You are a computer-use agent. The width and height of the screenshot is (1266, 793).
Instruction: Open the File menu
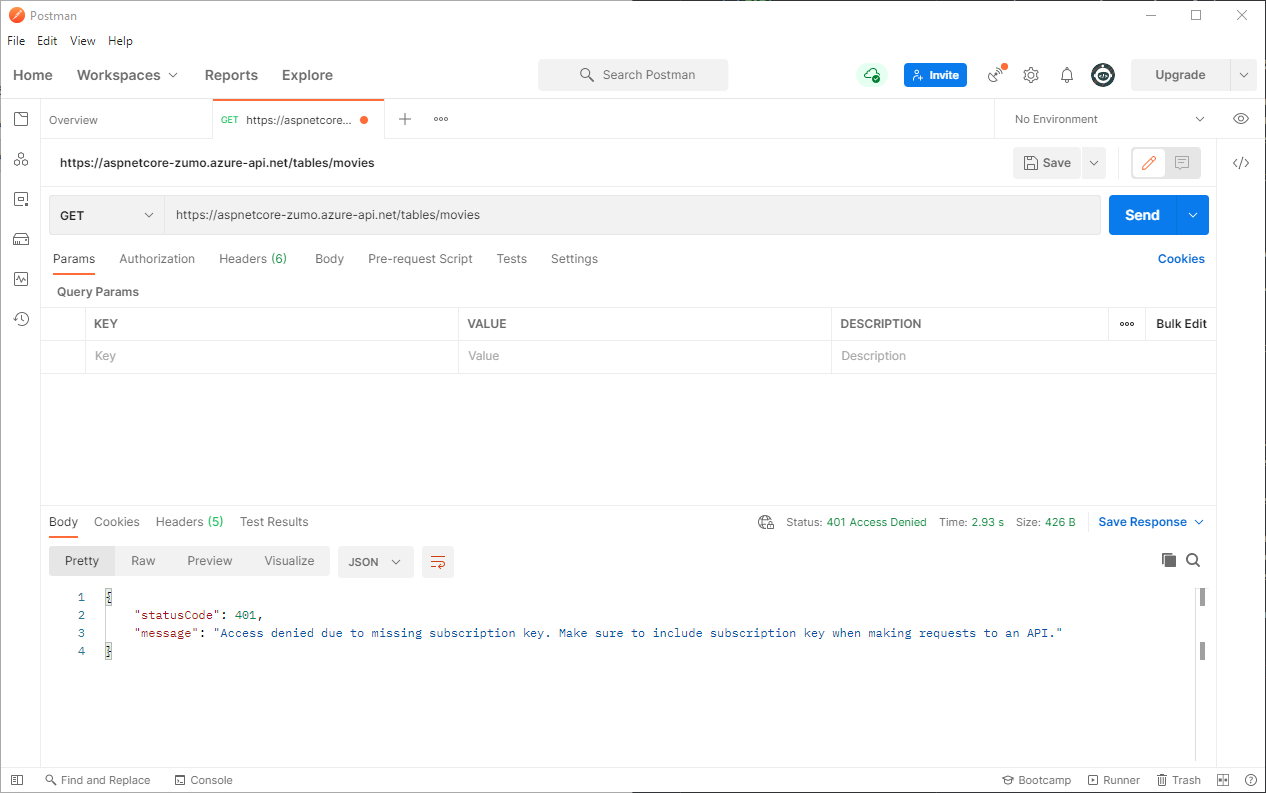click(x=16, y=41)
